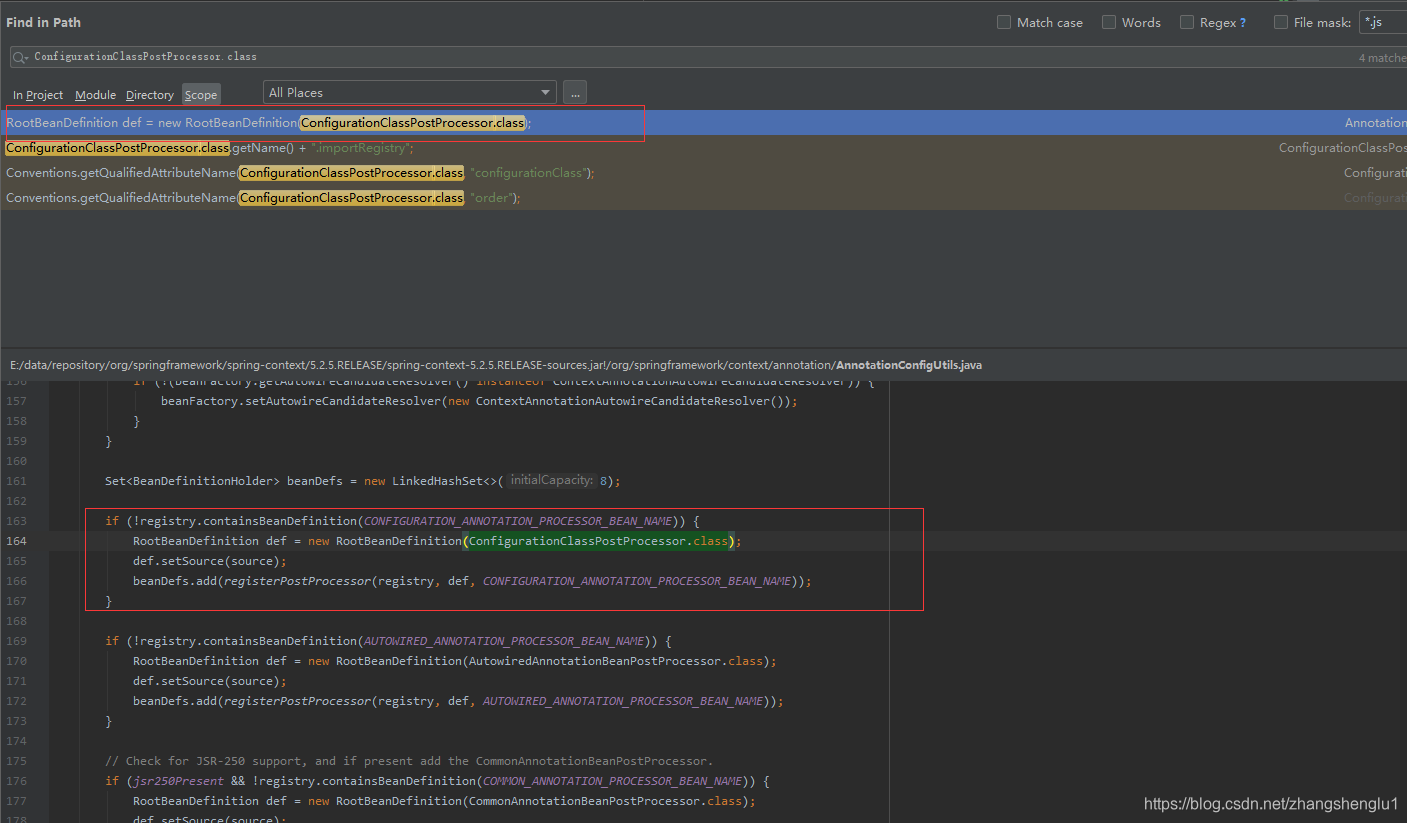Click the ellipsis button beside scope dropdown
The width and height of the screenshot is (1407, 823).
coord(575,92)
